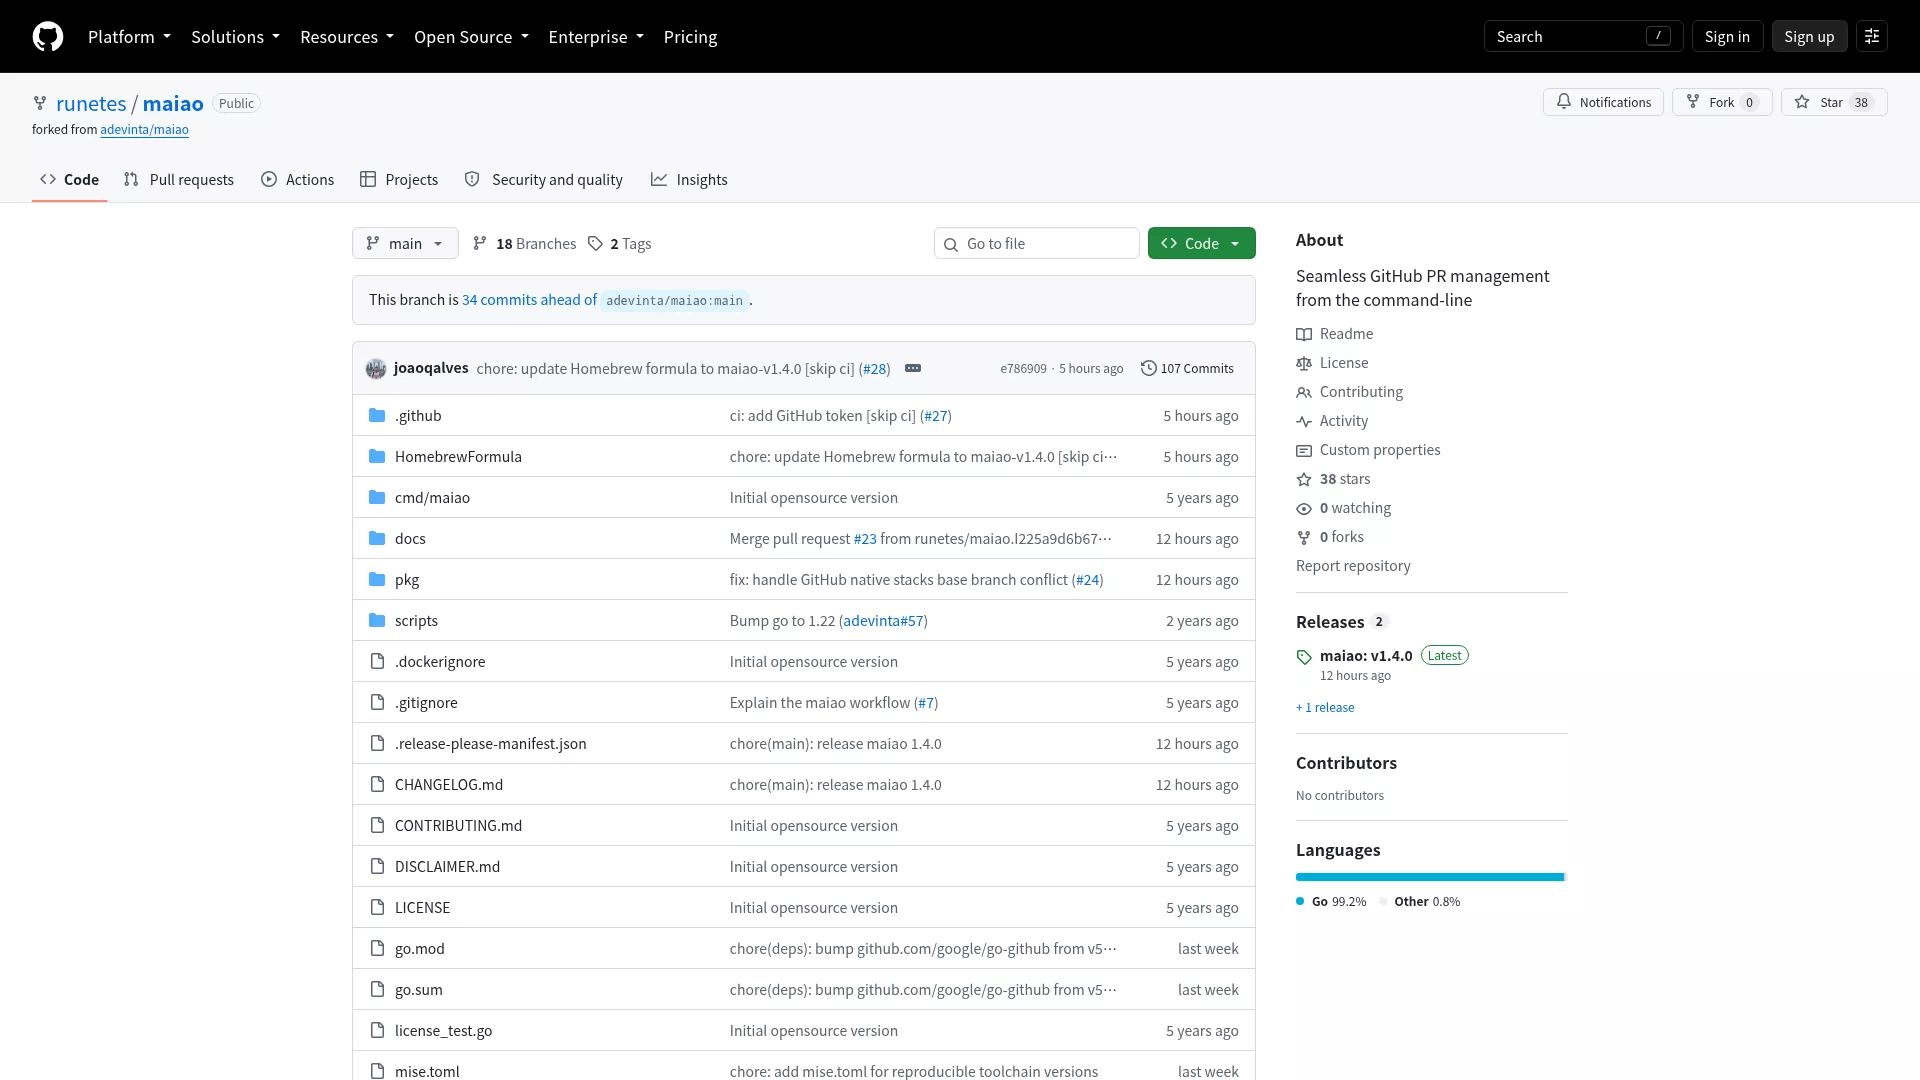Open the Pull requests tab
Screen dimensions: 1920x1080
179,180
